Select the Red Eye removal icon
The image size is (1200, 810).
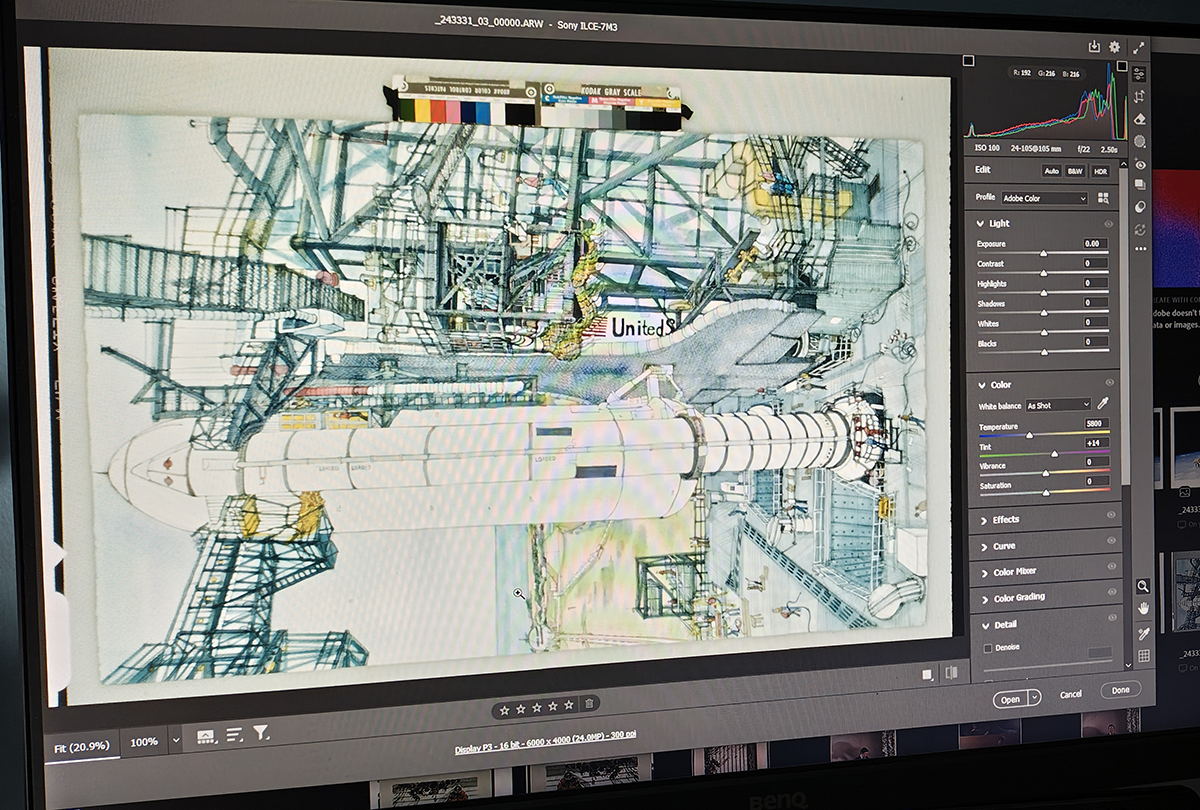(x=1140, y=164)
